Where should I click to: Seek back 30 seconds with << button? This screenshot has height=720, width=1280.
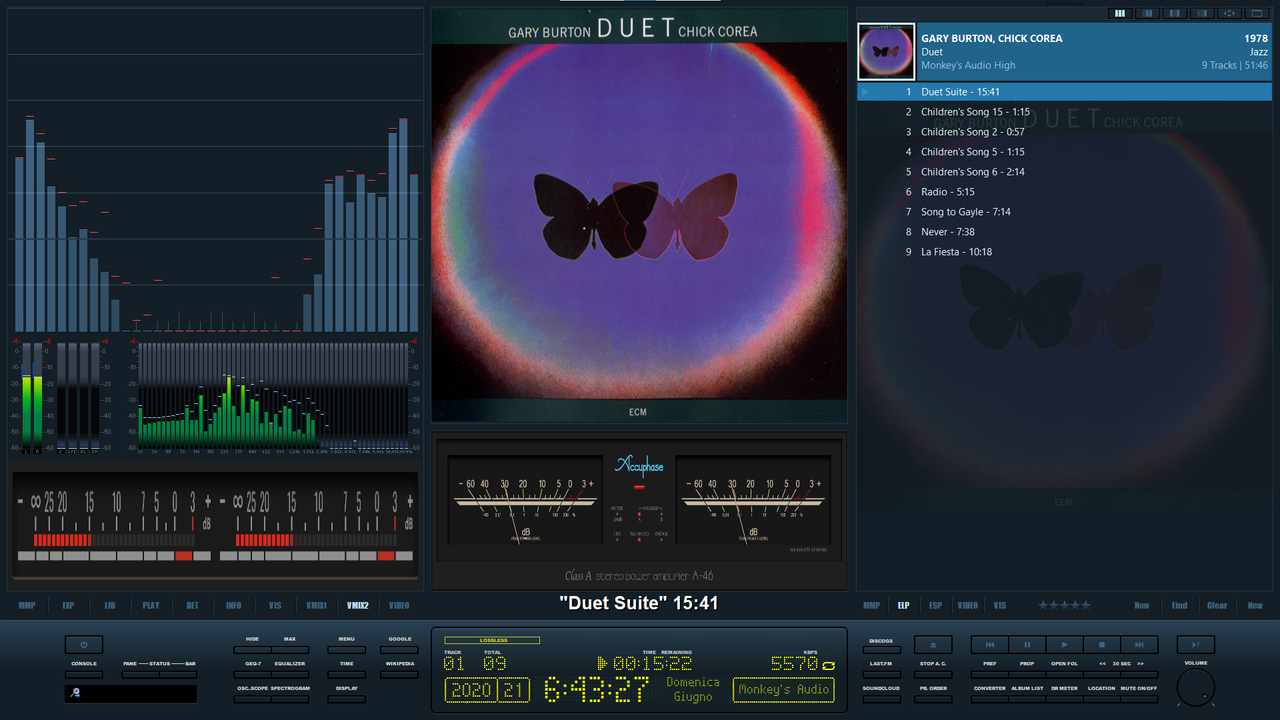[1102, 675]
